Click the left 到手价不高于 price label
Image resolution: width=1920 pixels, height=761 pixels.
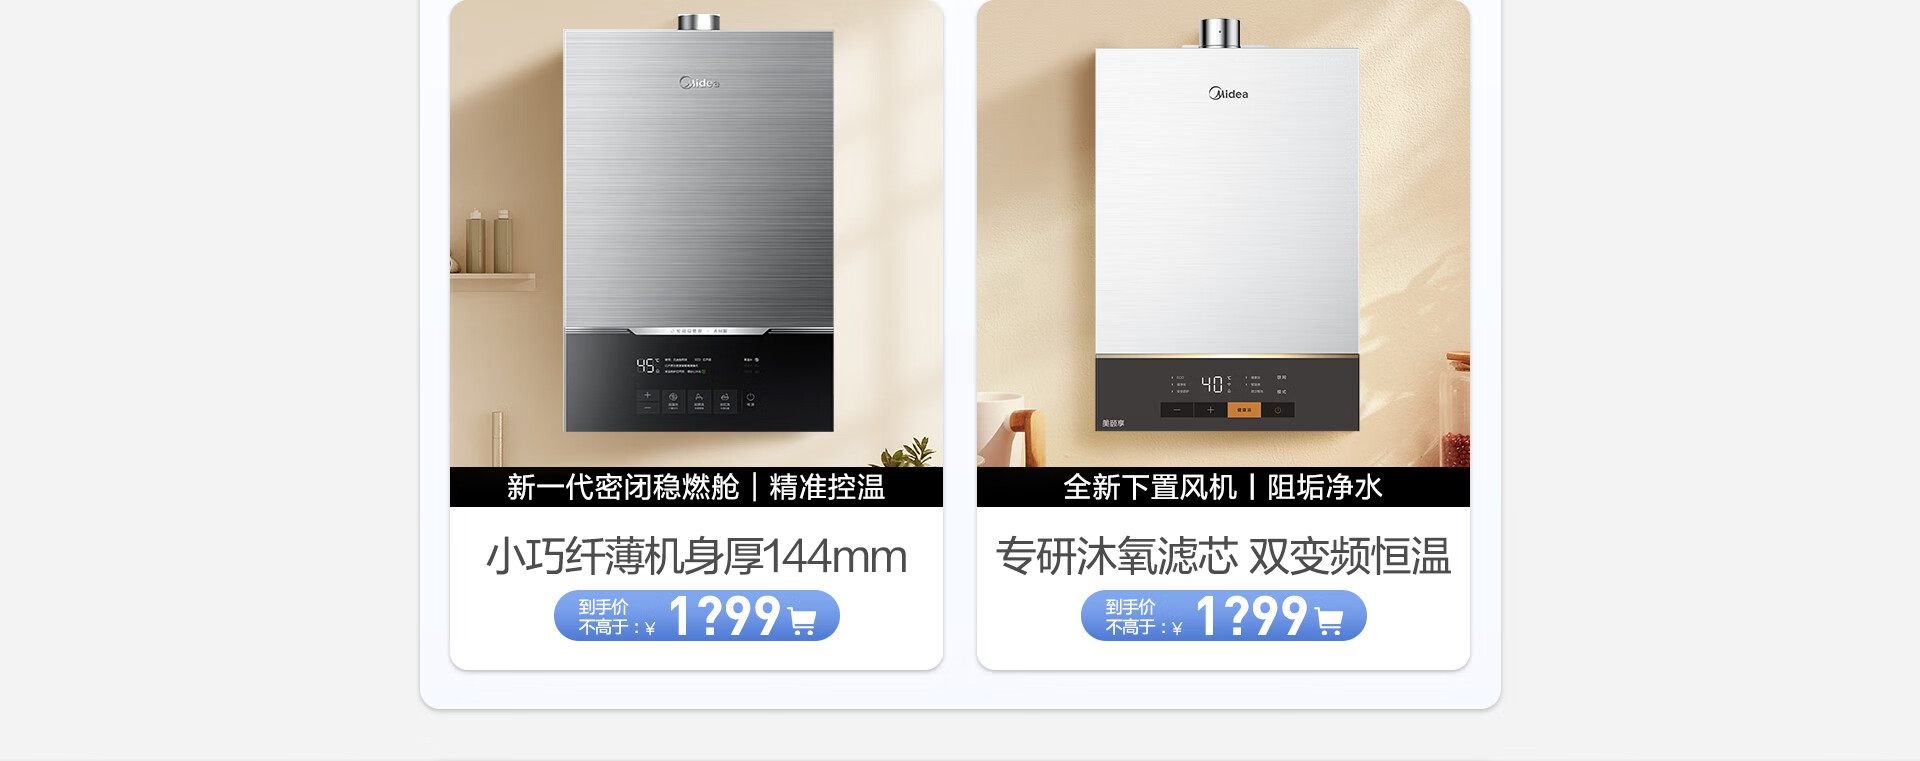point(616,617)
